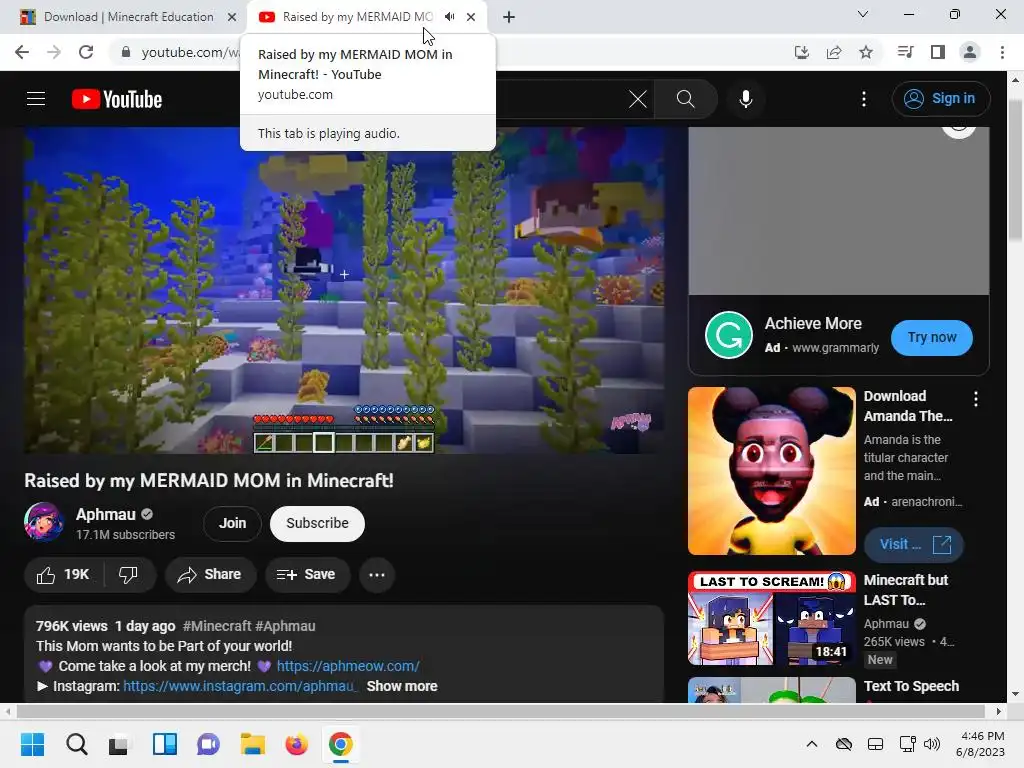
Task: Start voice search with microphone icon
Action: tap(746, 99)
